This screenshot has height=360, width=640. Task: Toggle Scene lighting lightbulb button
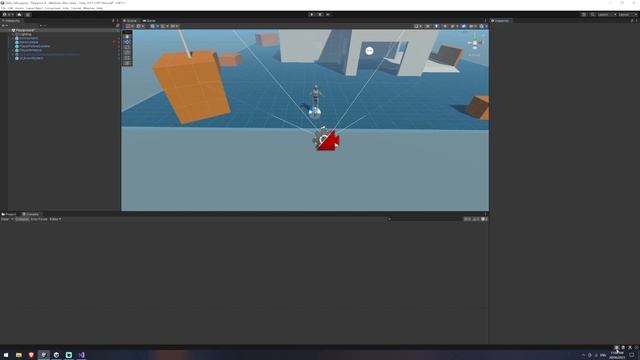click(x=436, y=26)
